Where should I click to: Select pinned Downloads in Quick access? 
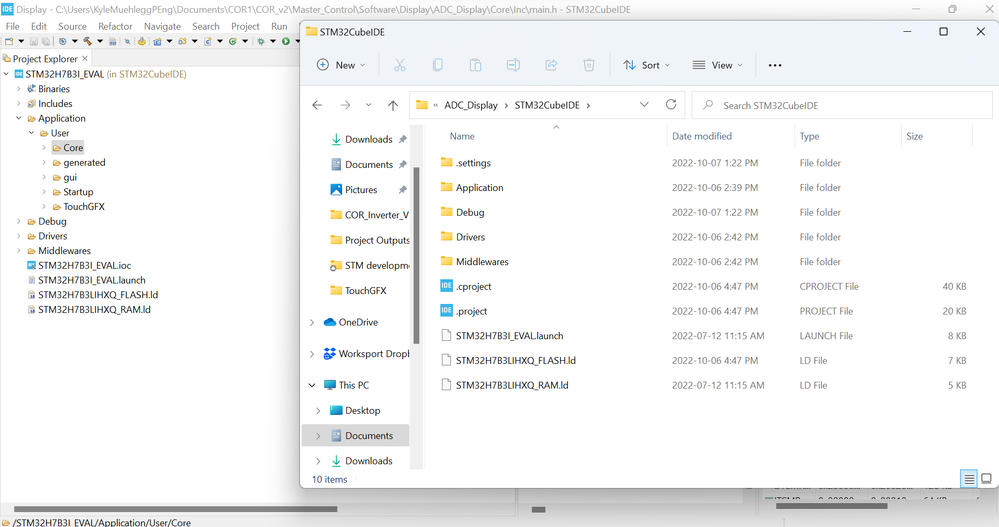pos(368,139)
